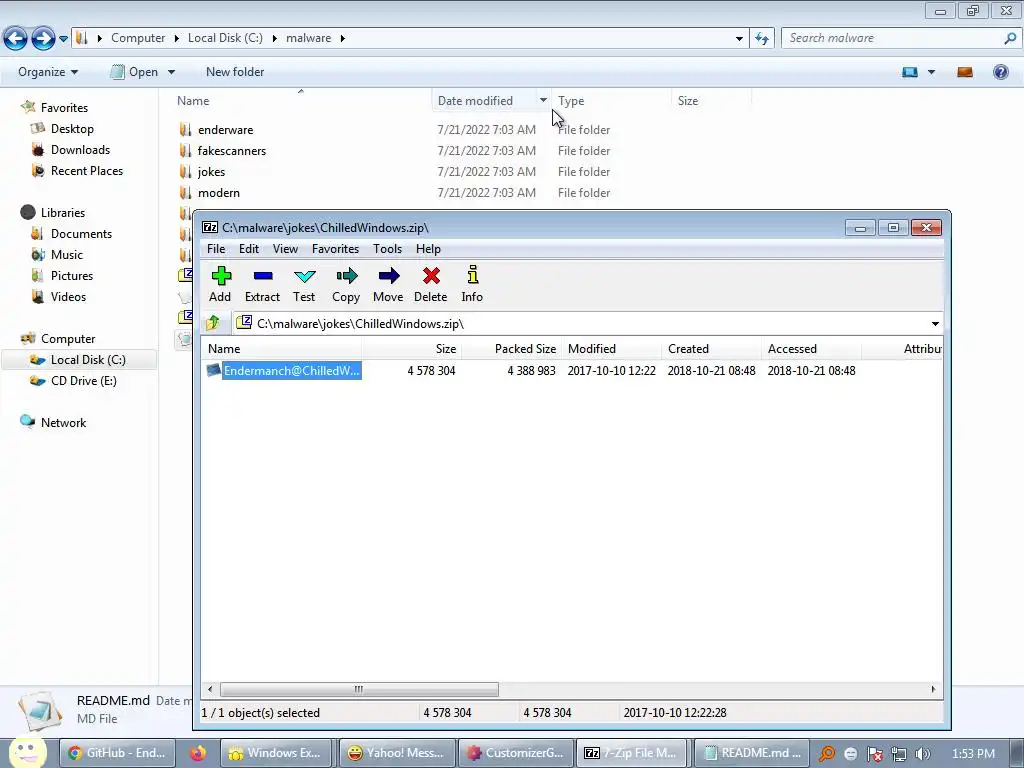Click the 7-Zip horizontal scrollbar thumb
The image size is (1024, 768).
(359, 689)
